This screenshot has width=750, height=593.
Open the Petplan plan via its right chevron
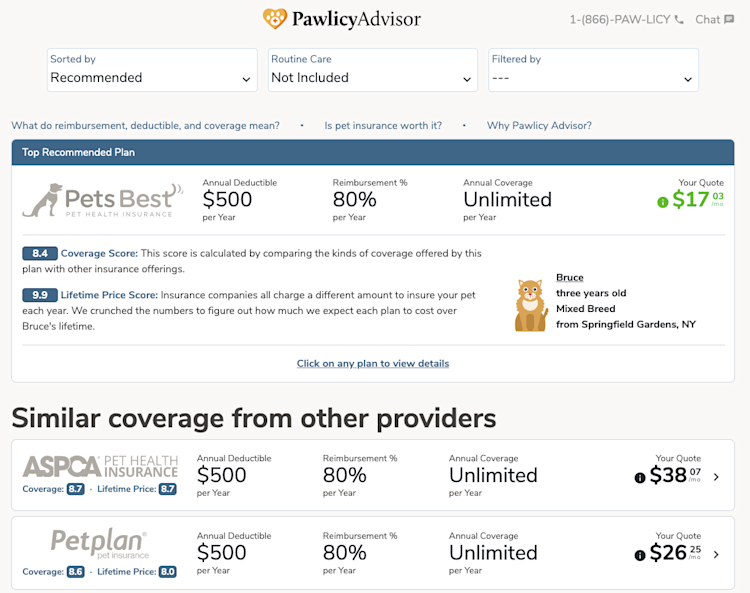click(716, 554)
